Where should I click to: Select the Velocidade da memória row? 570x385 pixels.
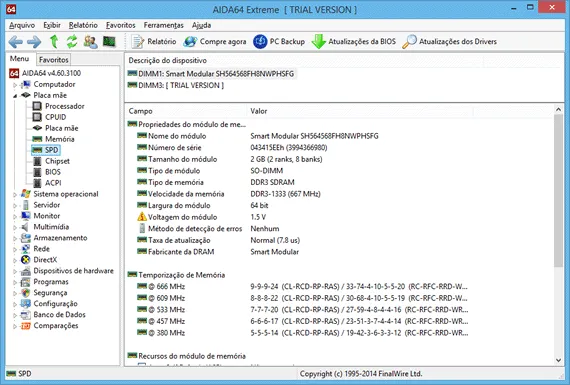tap(229, 194)
